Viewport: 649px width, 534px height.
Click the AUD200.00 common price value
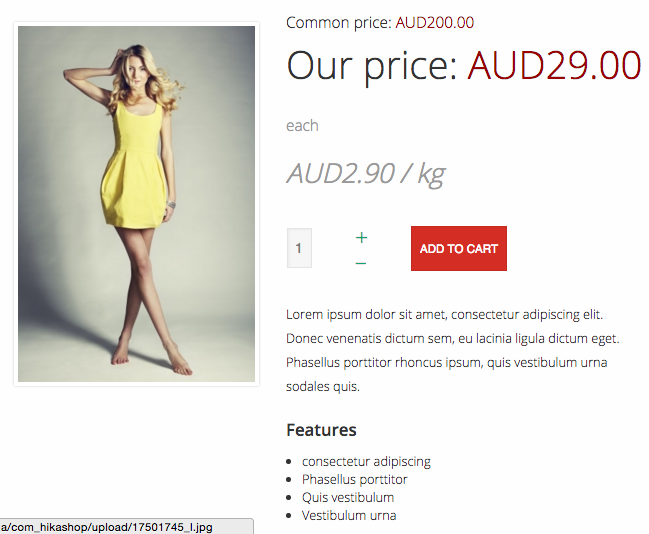[435, 22]
